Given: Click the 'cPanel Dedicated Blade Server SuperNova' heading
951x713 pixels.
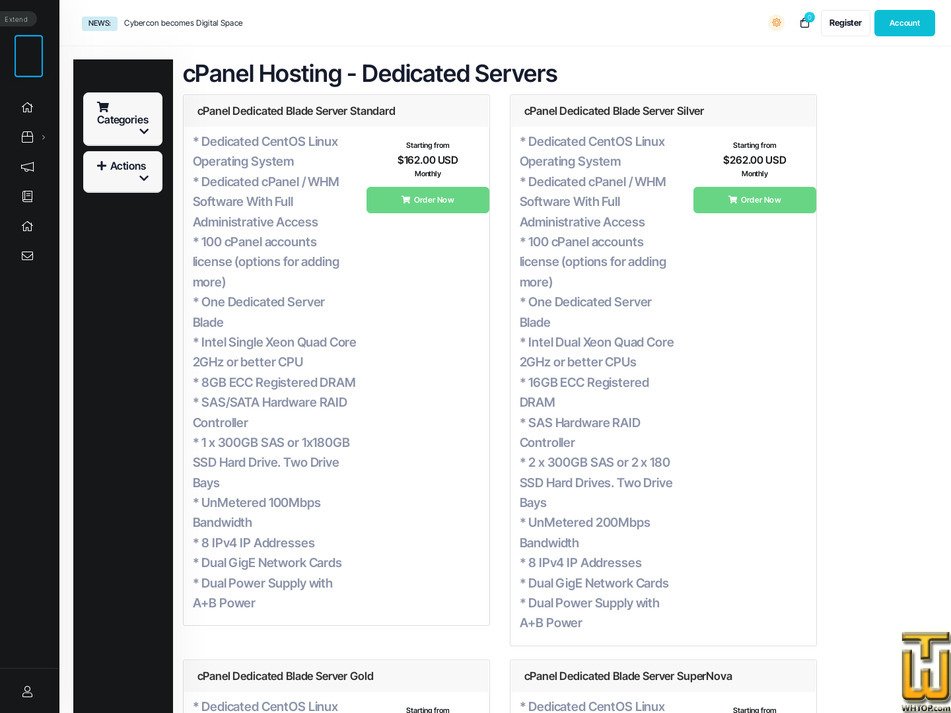Looking at the screenshot, I should (x=628, y=676).
